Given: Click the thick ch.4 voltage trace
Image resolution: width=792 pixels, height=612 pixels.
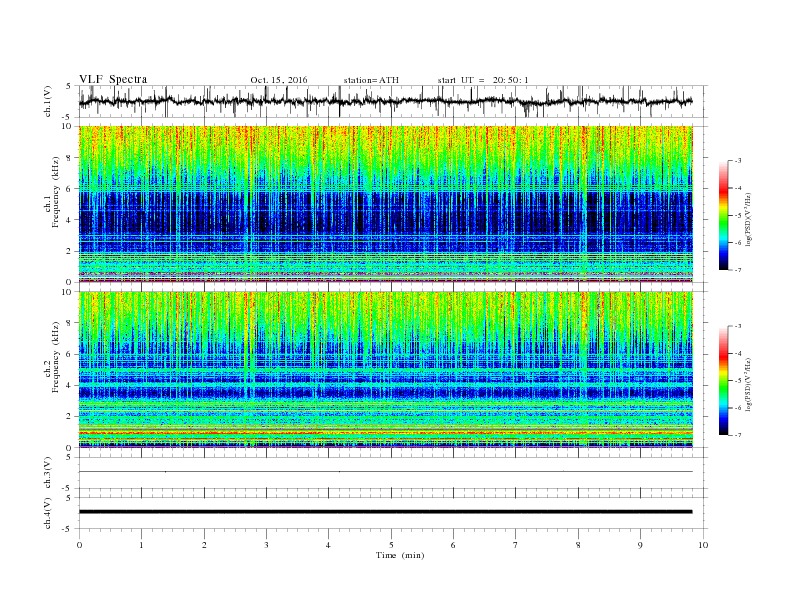Looking at the screenshot, I should pos(386,512).
